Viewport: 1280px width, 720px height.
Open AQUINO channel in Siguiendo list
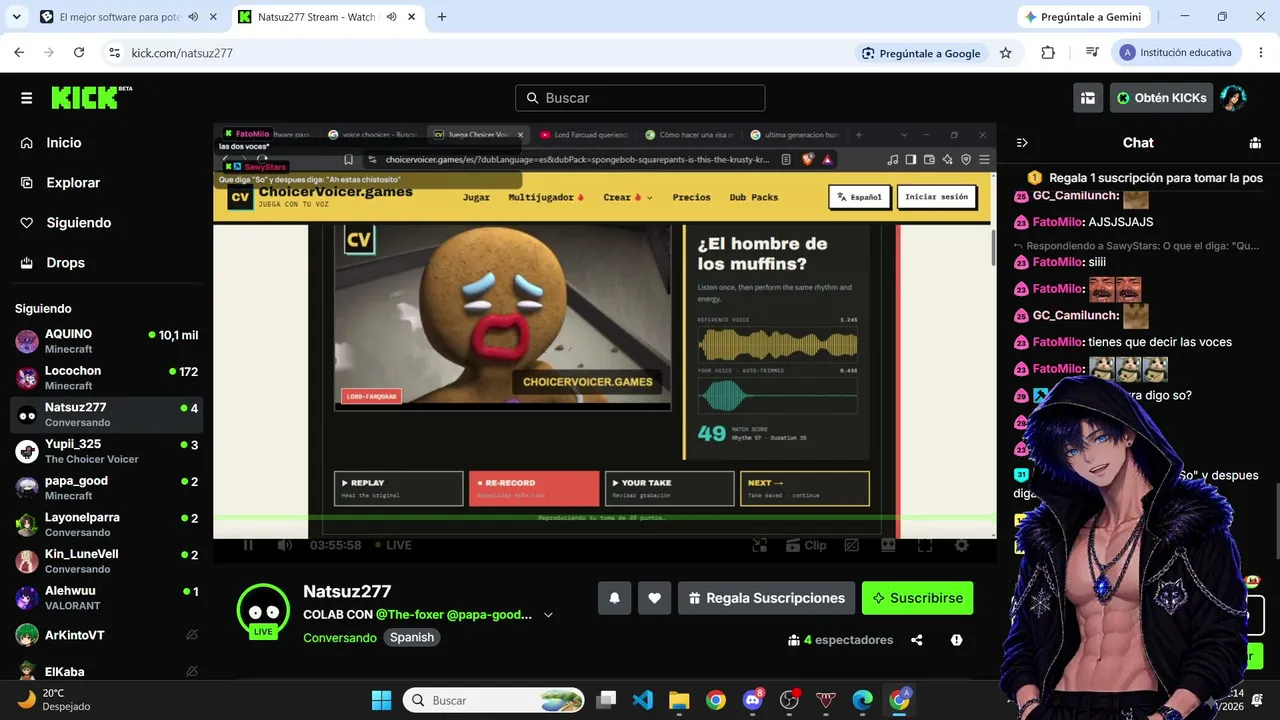click(106, 341)
